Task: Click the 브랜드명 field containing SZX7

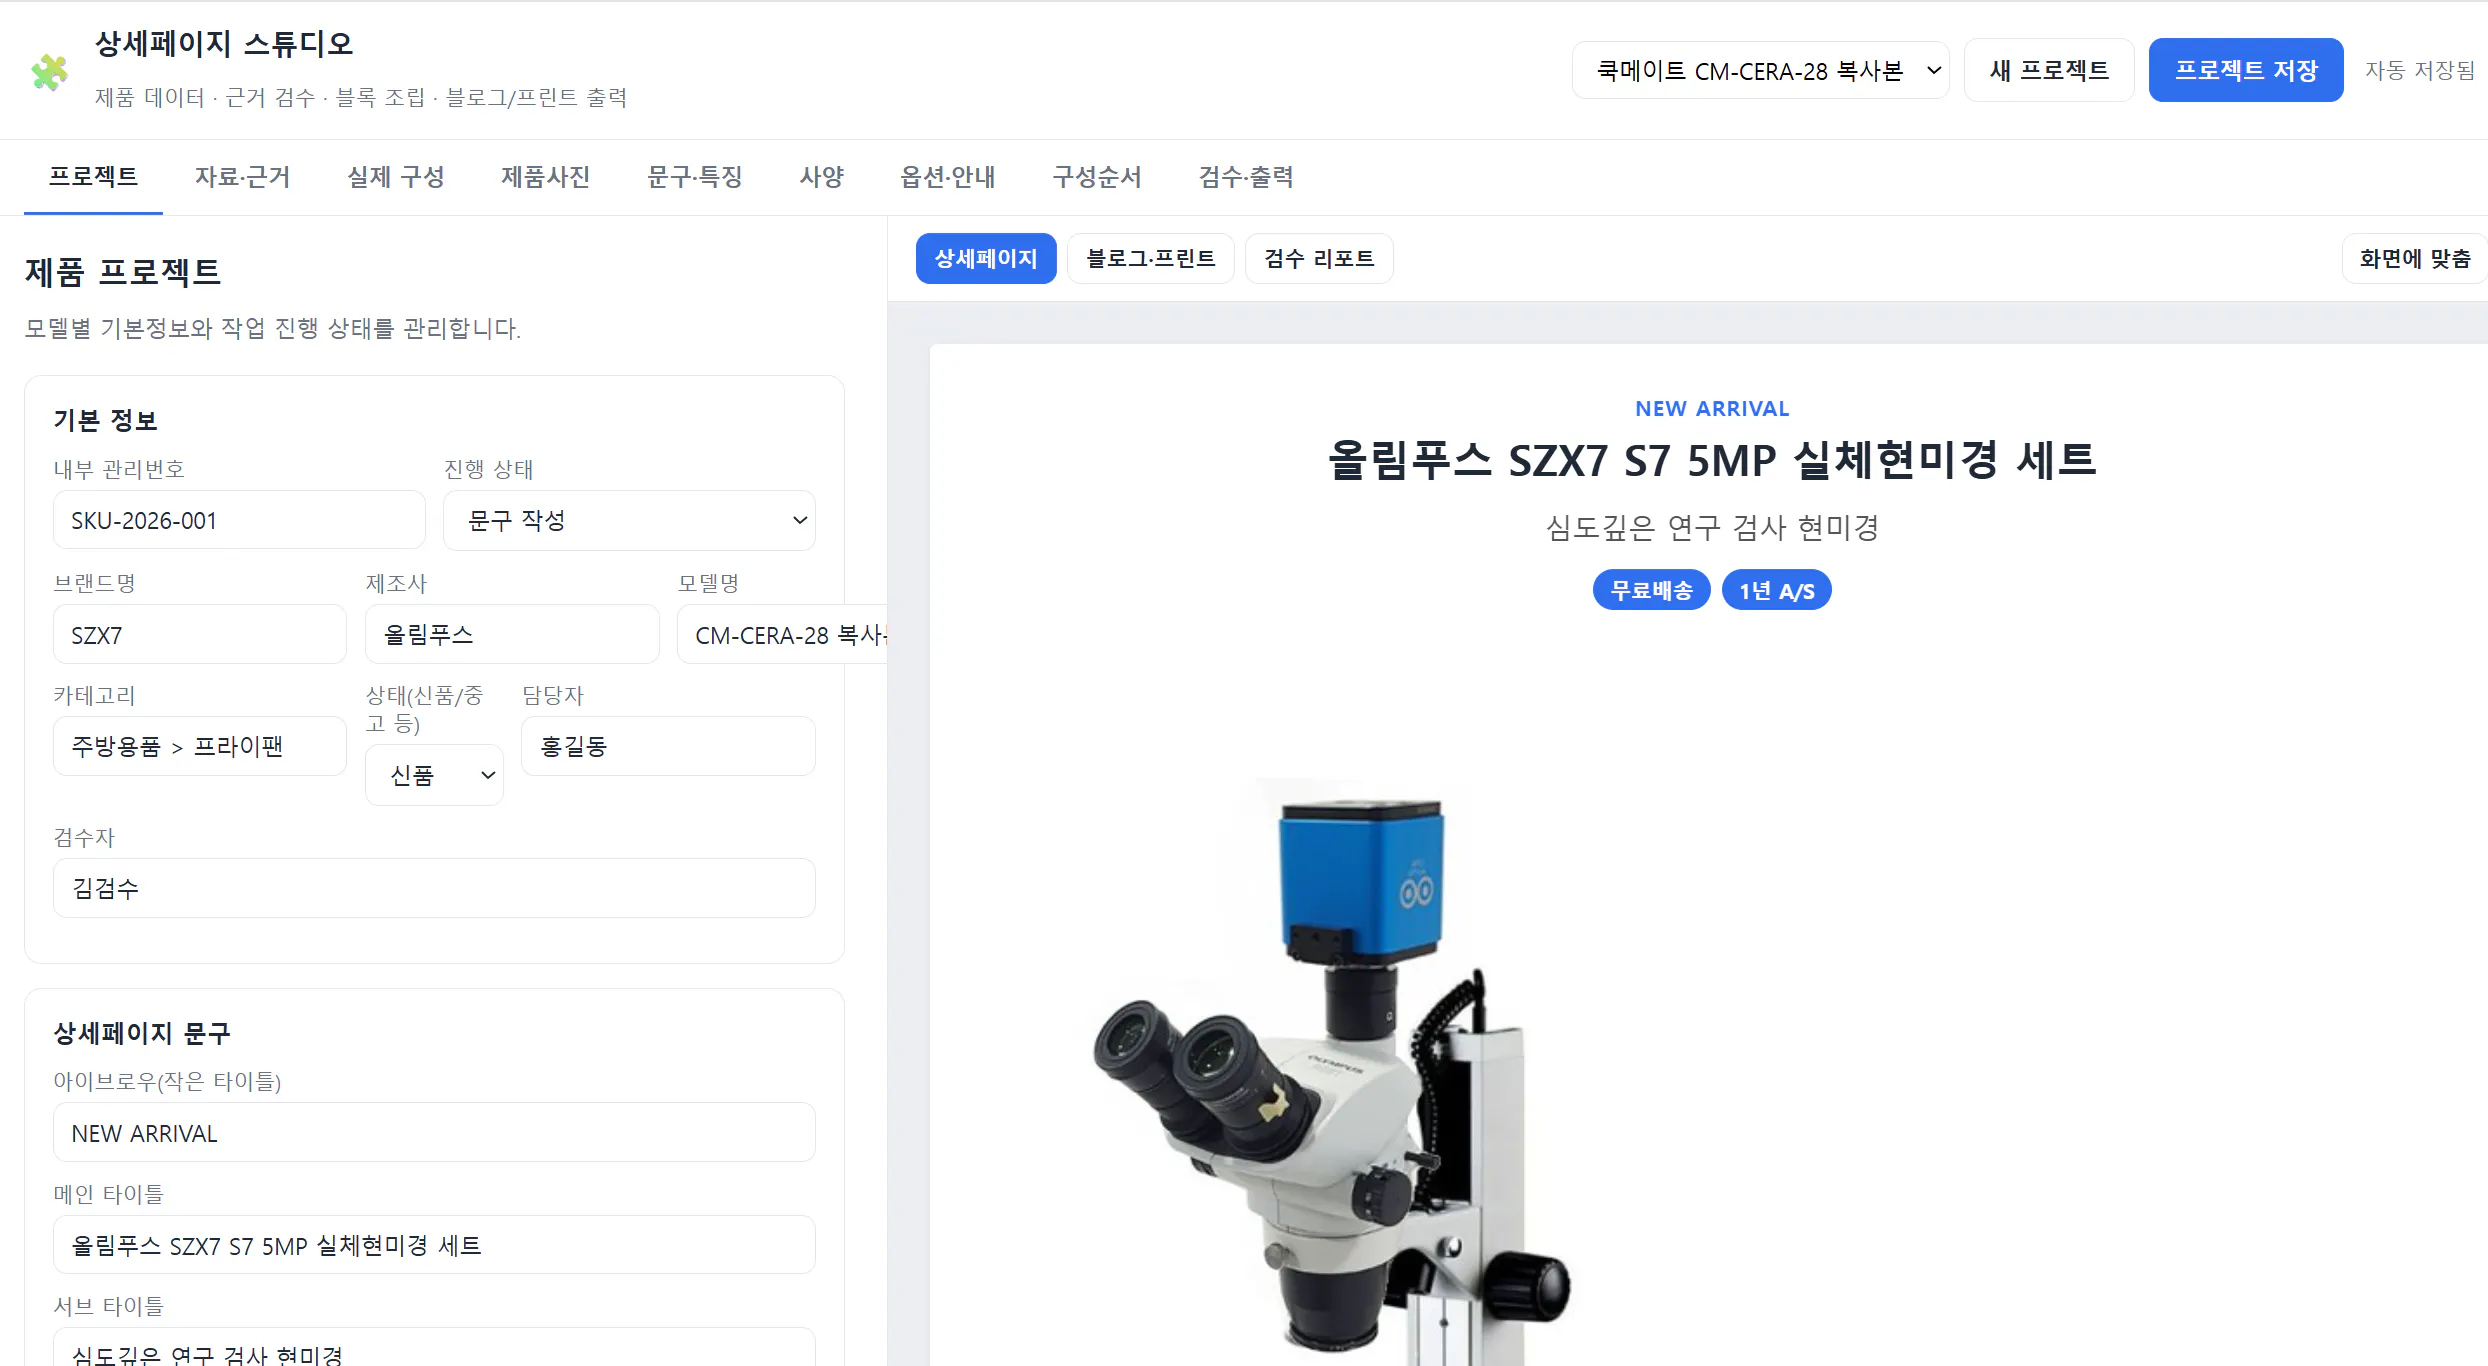Action: pos(200,634)
